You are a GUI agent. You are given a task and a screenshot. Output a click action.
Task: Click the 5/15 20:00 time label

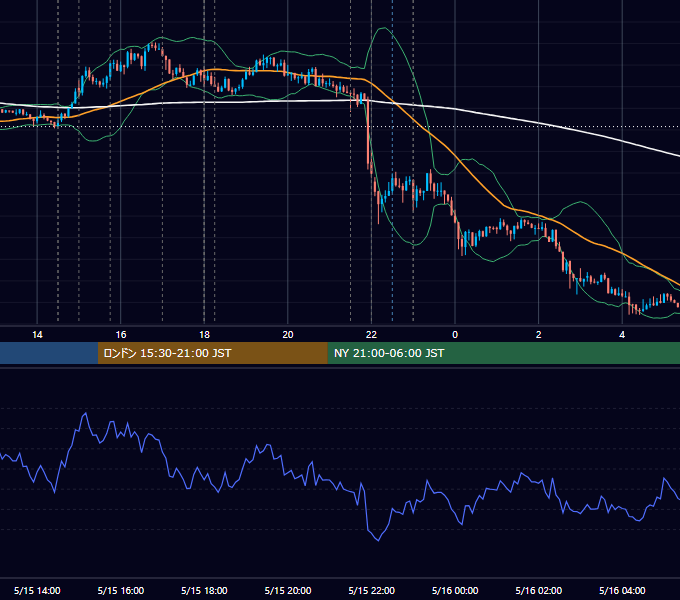pyautogui.click(x=288, y=590)
